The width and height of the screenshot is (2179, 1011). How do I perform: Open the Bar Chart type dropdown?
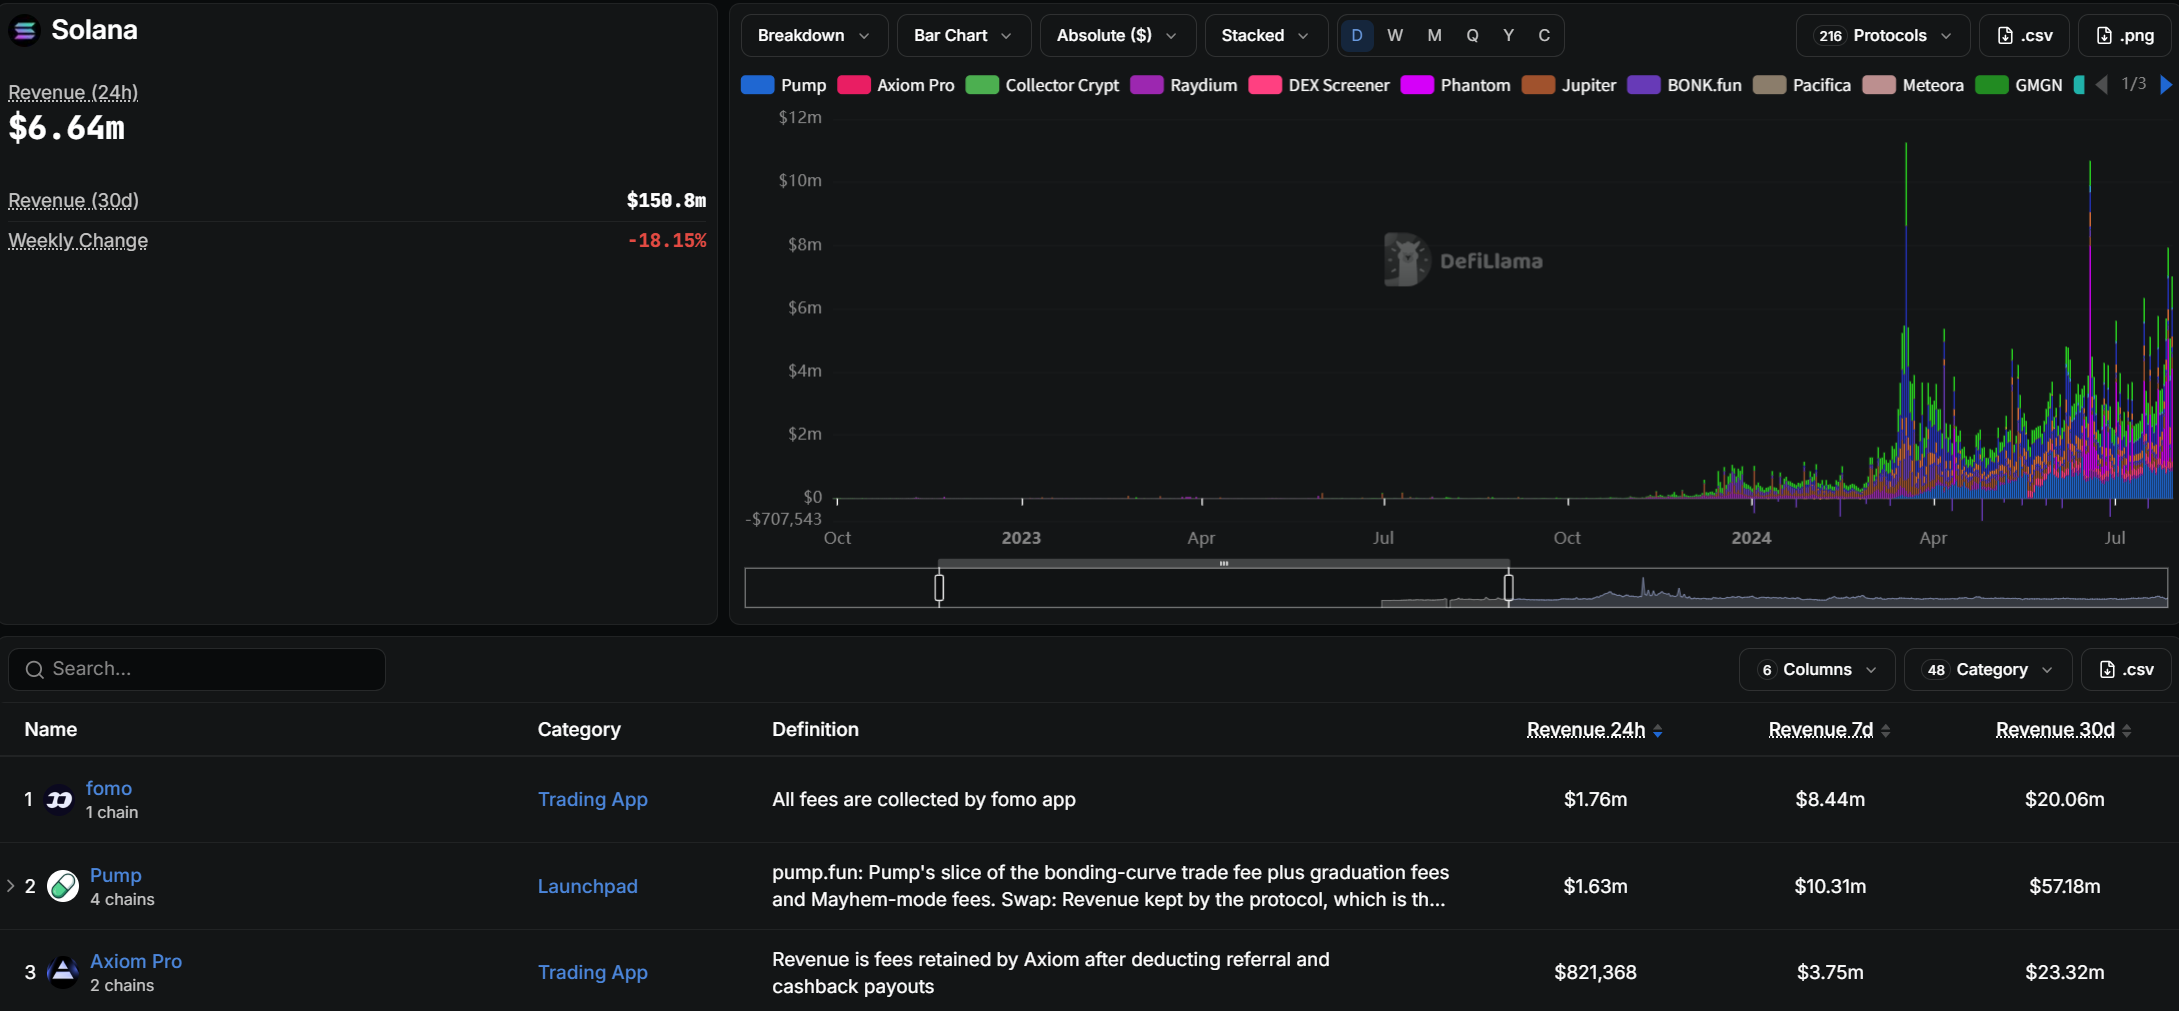(x=963, y=36)
